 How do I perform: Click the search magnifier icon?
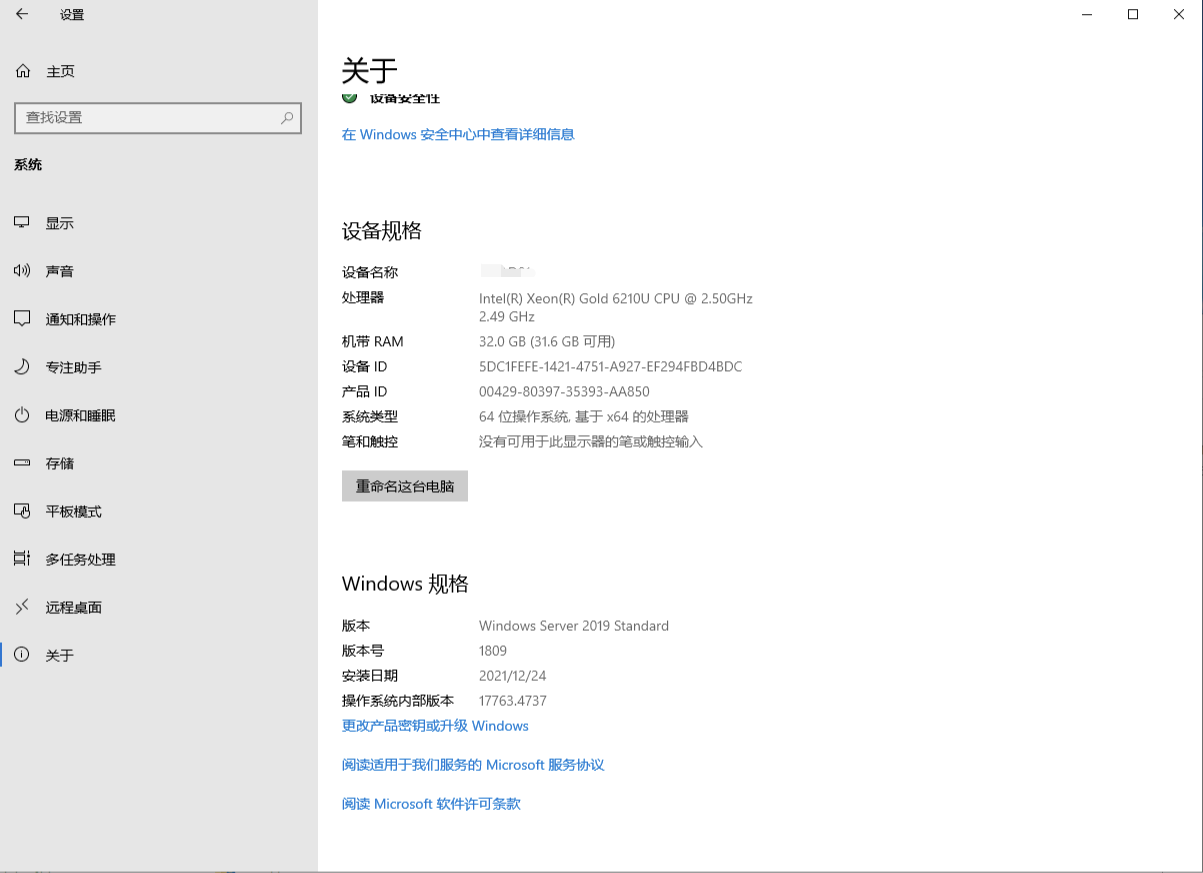point(287,117)
